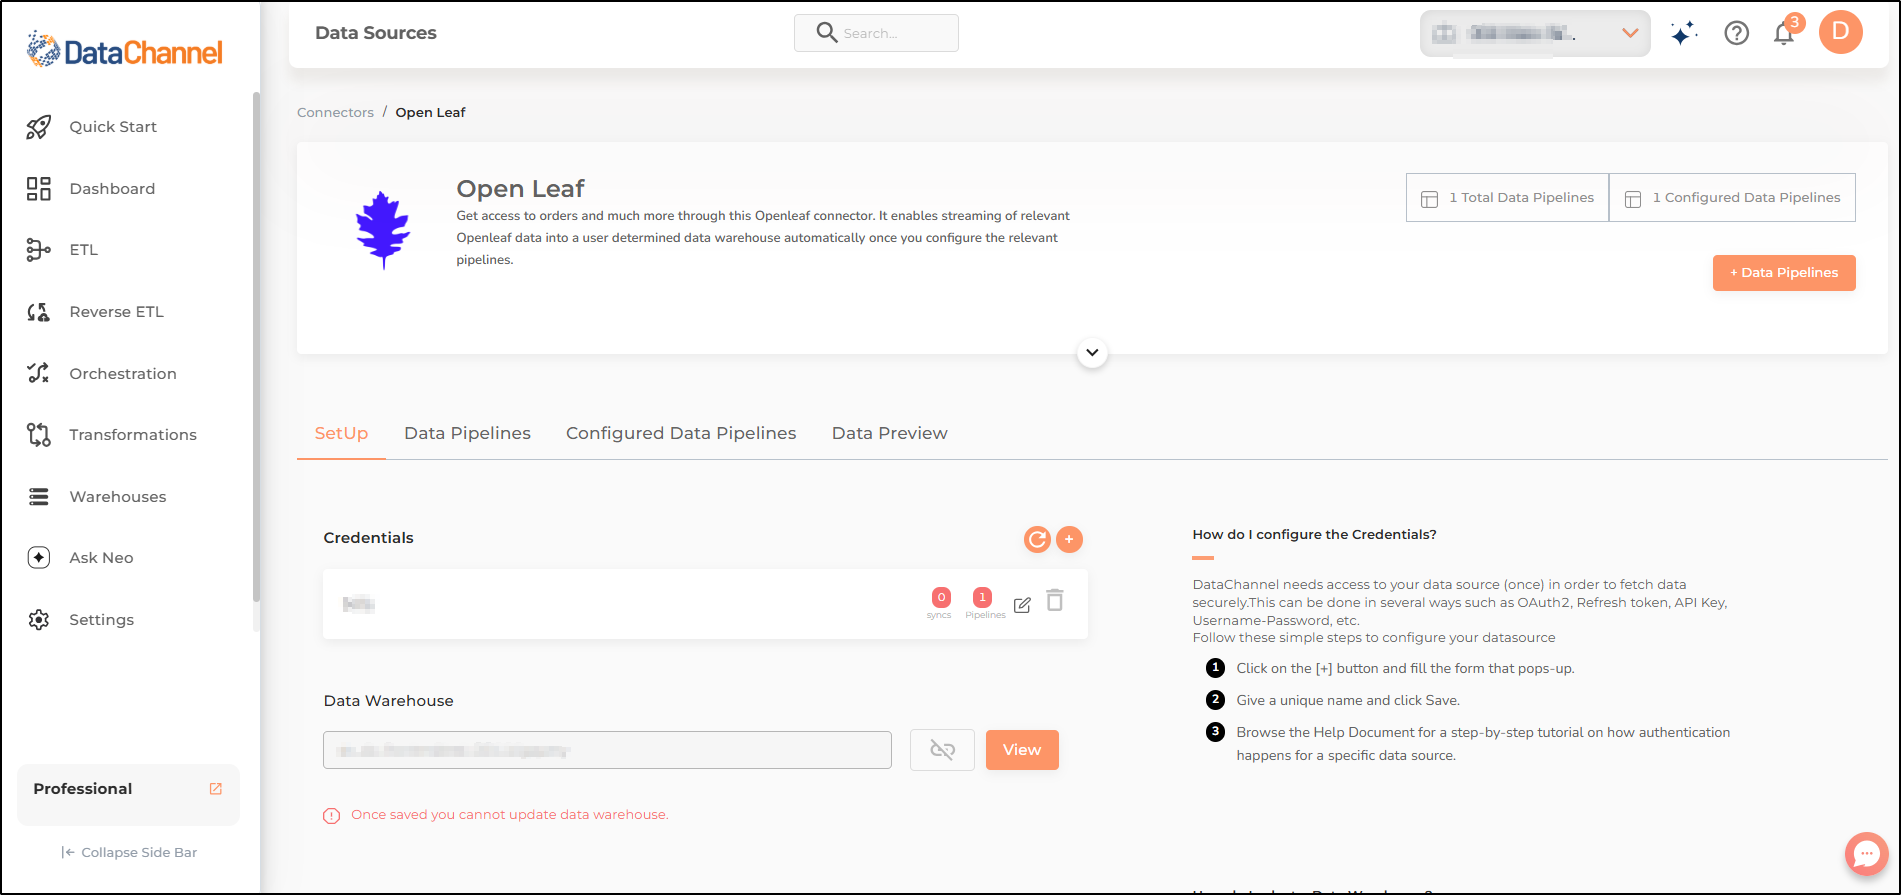
Task: Collapse Side Bar
Action: (129, 853)
